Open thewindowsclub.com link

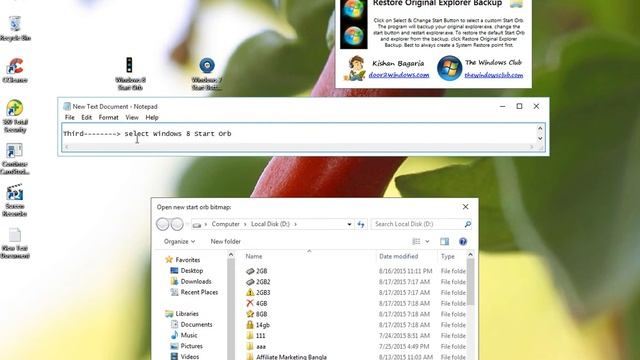tap(493, 75)
